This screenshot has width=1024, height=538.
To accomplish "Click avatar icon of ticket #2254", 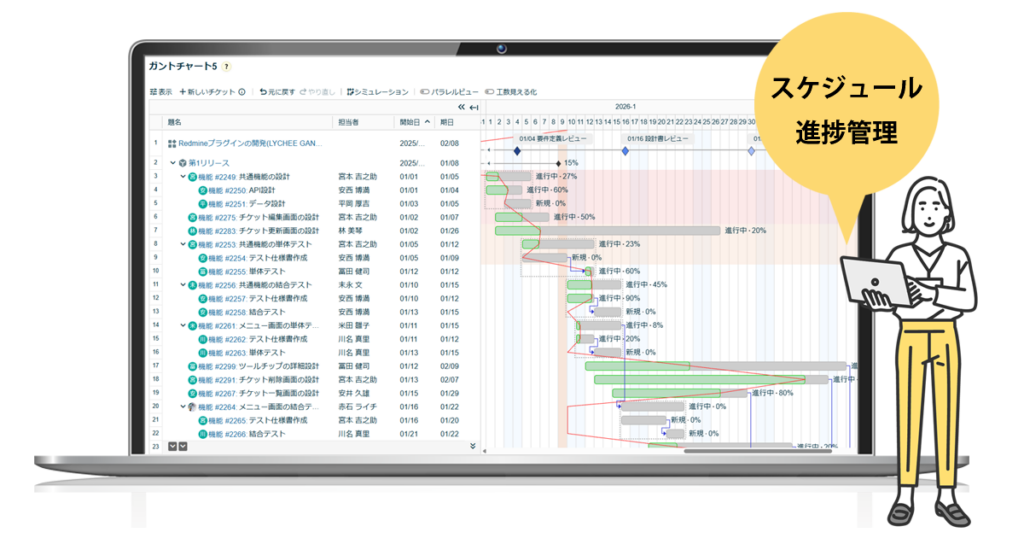I will (202, 259).
